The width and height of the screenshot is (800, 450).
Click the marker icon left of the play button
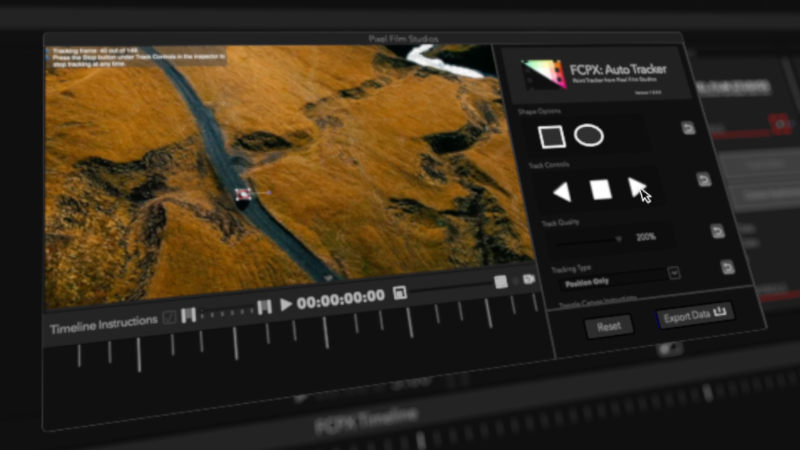tap(264, 307)
